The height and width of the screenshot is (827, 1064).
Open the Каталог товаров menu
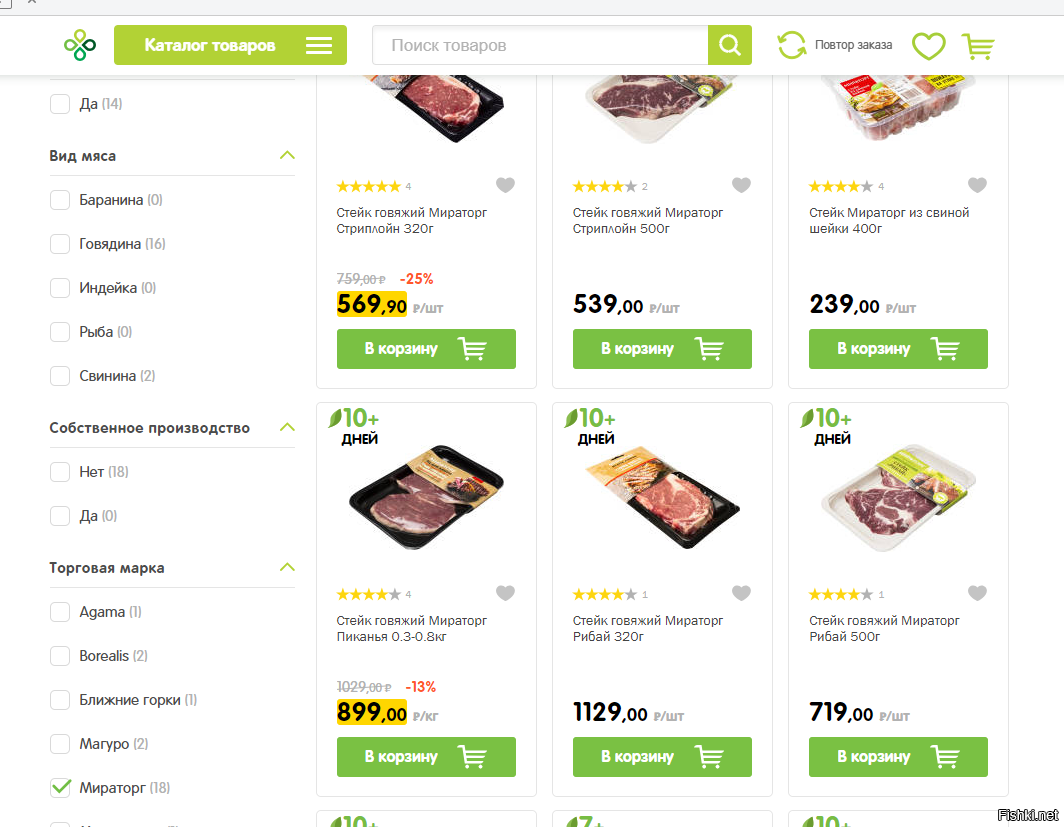click(230, 45)
